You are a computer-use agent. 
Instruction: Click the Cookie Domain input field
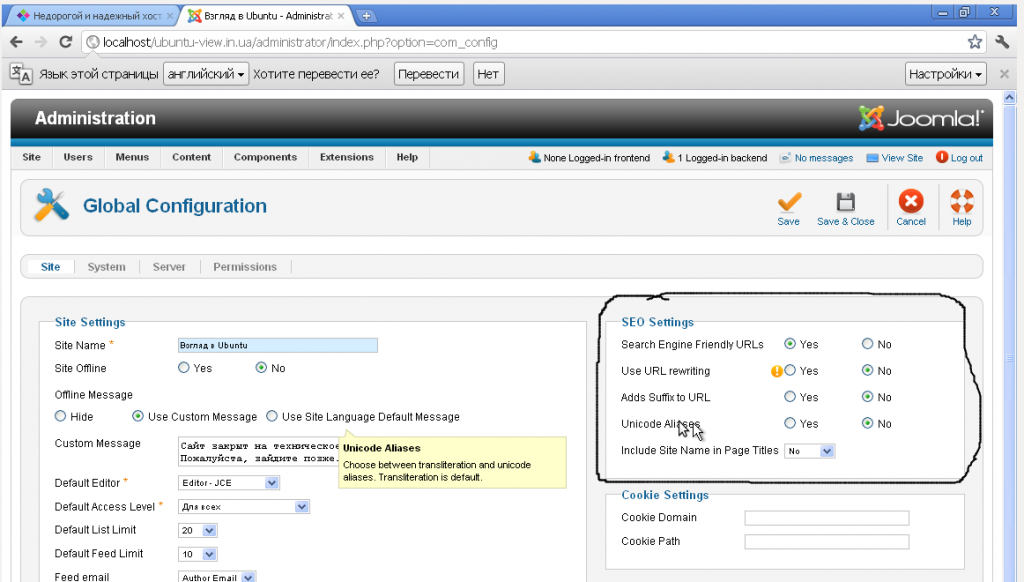pyautogui.click(x=827, y=518)
